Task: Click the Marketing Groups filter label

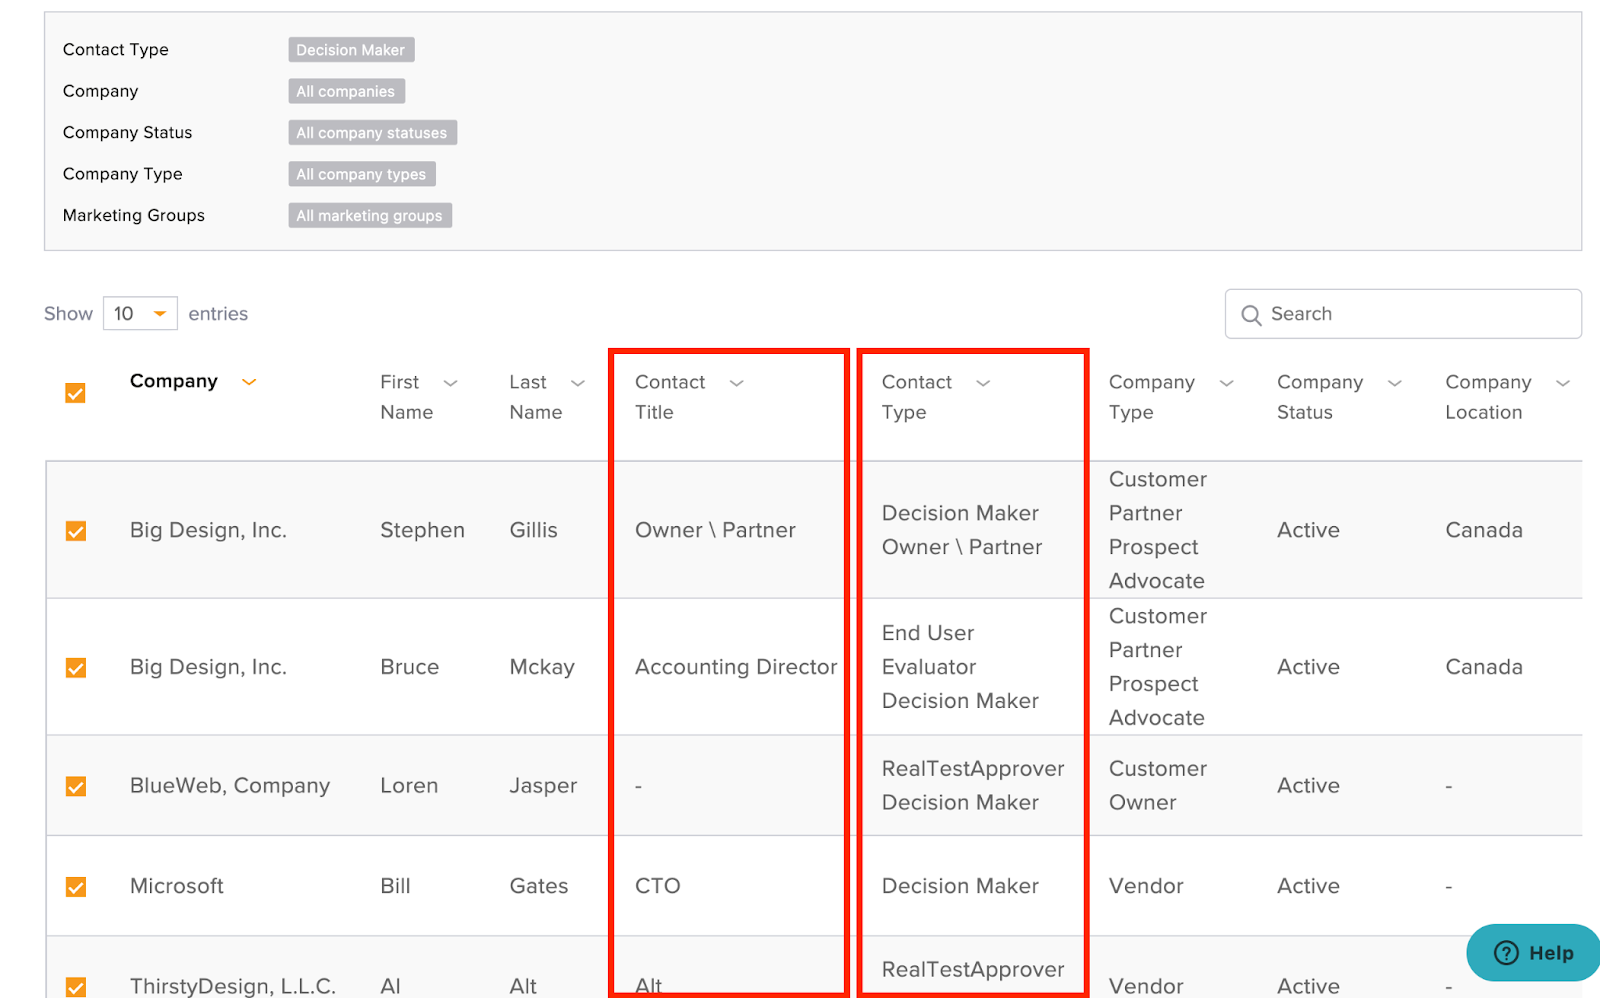Action: pos(134,215)
